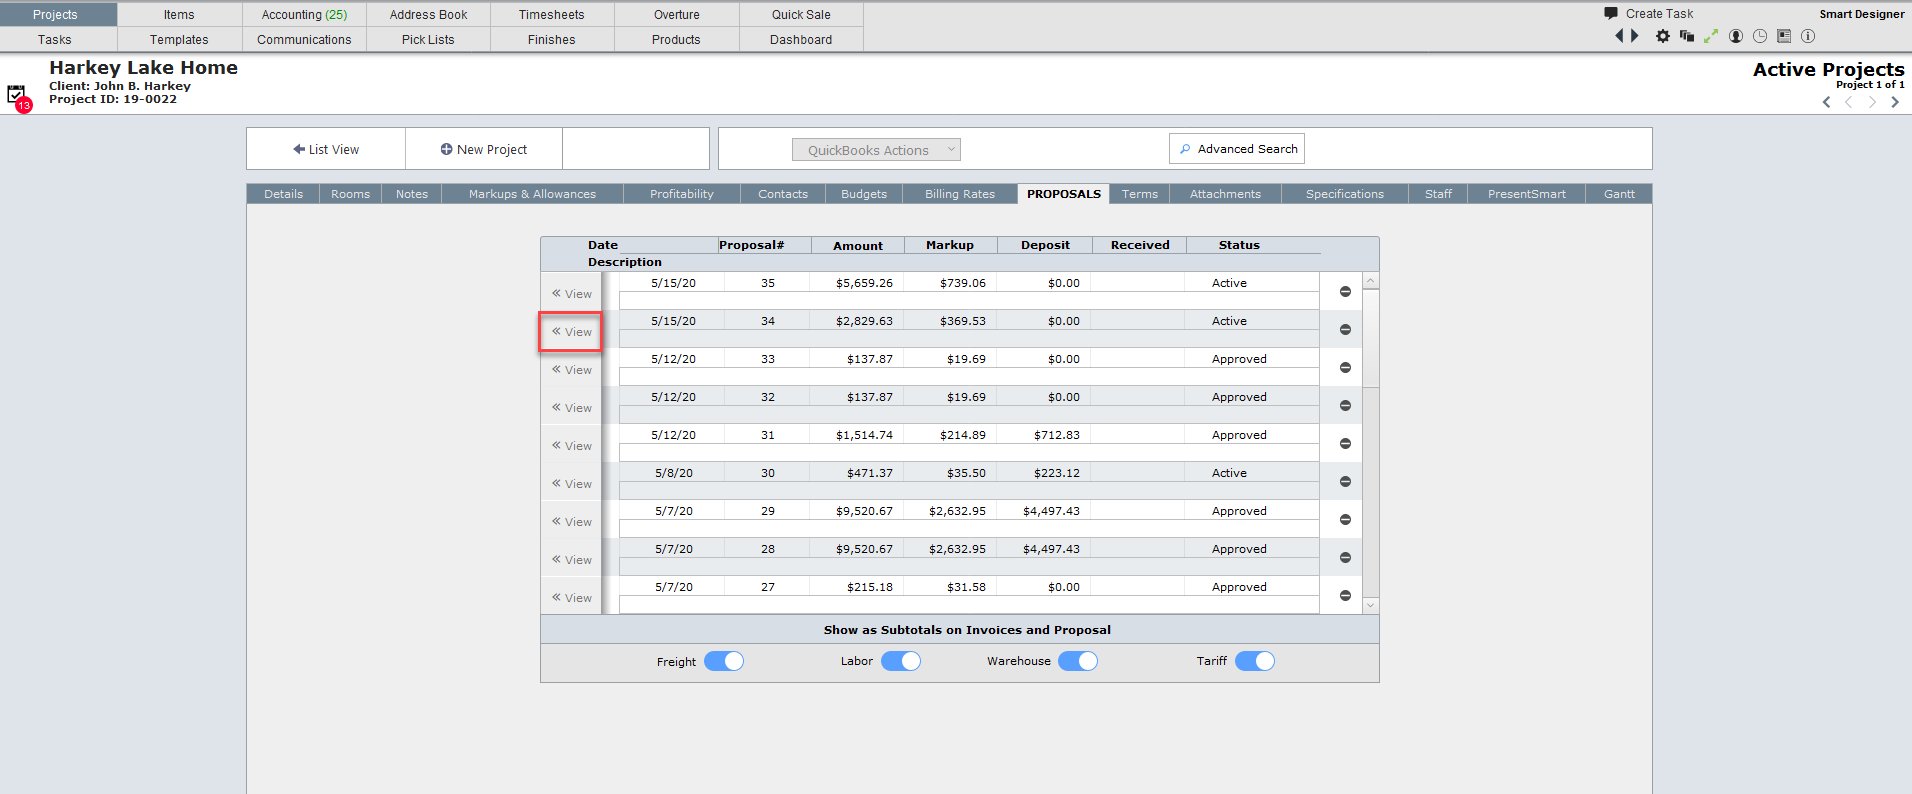
Task: Click the Advanced Search button
Action: tap(1237, 149)
